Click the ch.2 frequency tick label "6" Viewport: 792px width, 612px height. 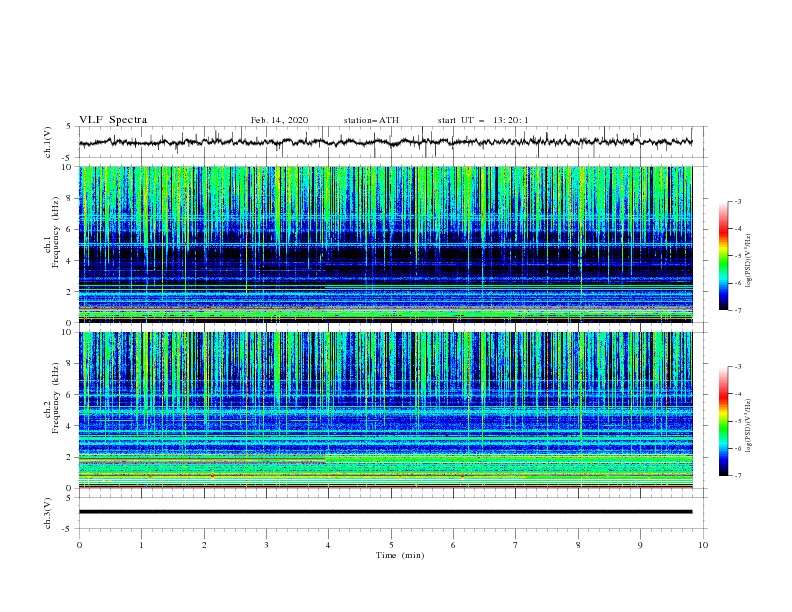coord(69,395)
